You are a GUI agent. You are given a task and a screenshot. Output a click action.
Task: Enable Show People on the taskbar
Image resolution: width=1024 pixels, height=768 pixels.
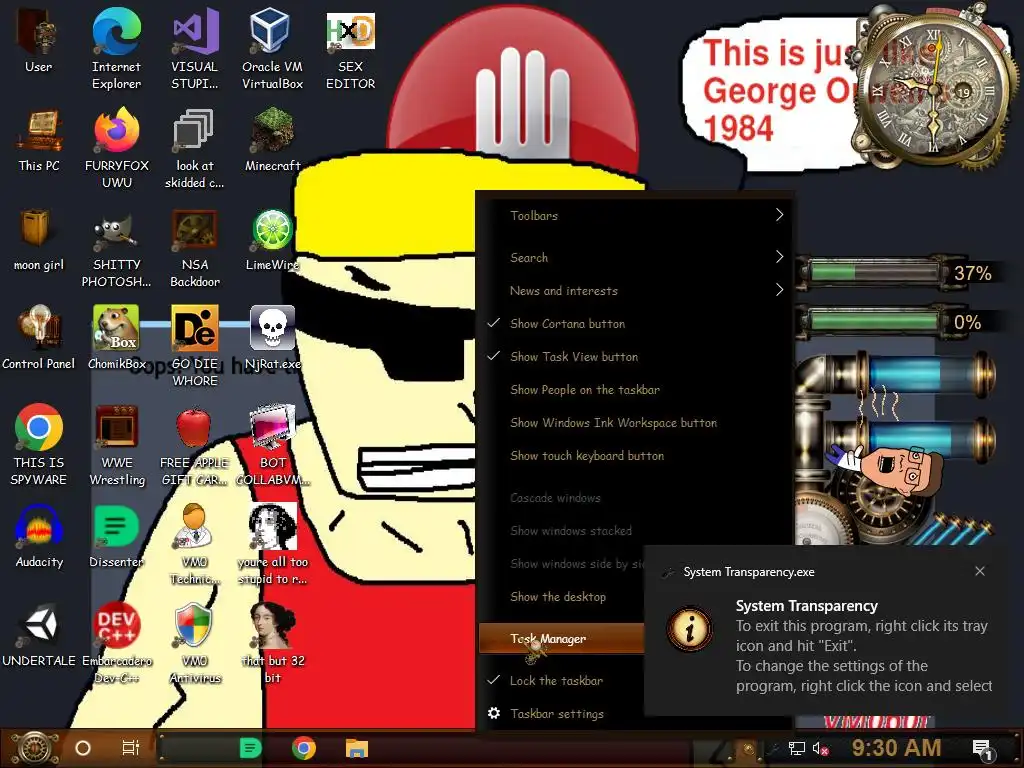click(x=635, y=389)
